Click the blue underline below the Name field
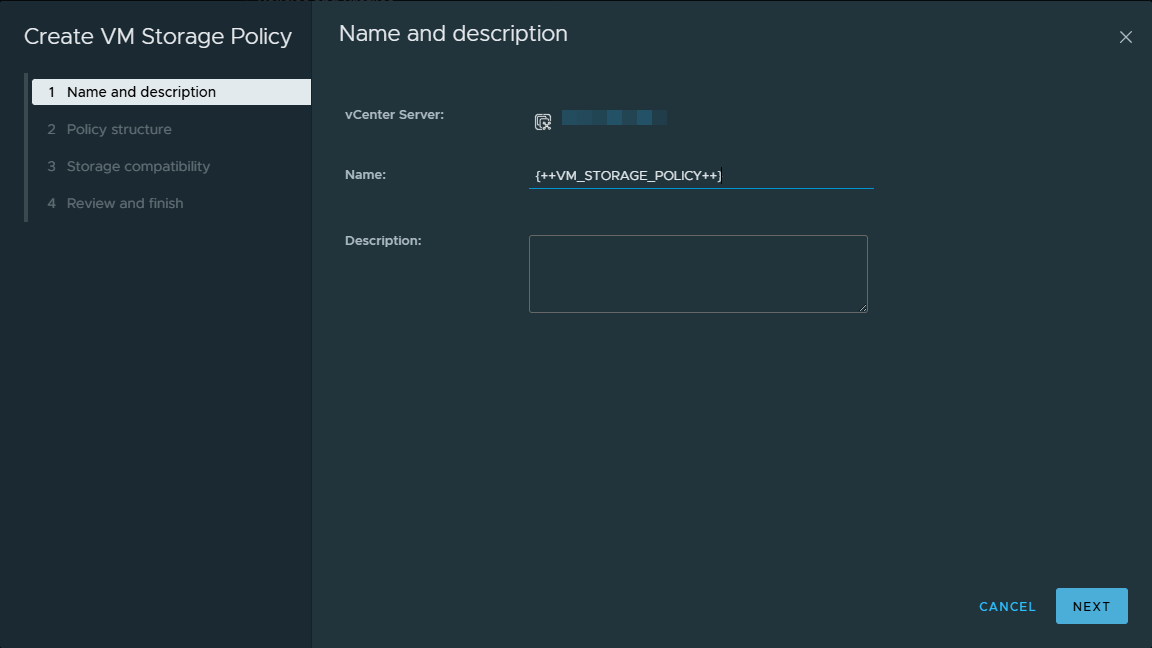The image size is (1152, 648). coord(700,188)
